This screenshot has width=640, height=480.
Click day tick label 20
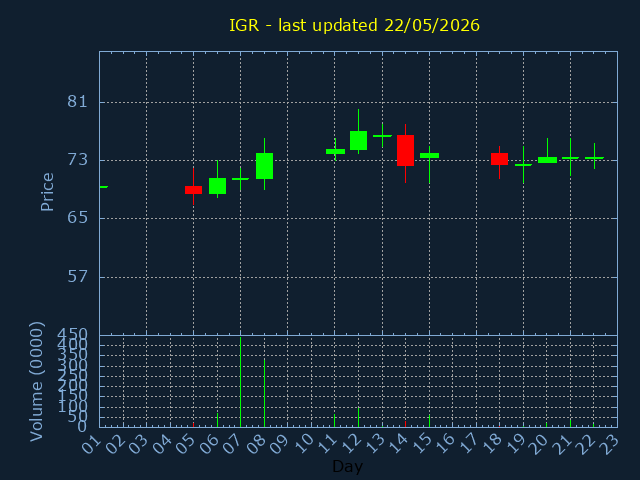[x=540, y=444]
